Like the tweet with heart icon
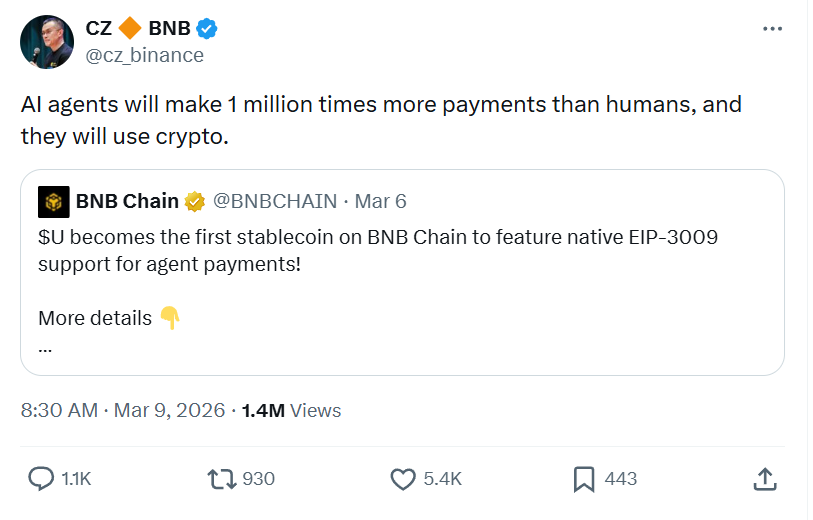Image resolution: width=813 pixels, height=520 pixels. click(x=402, y=479)
